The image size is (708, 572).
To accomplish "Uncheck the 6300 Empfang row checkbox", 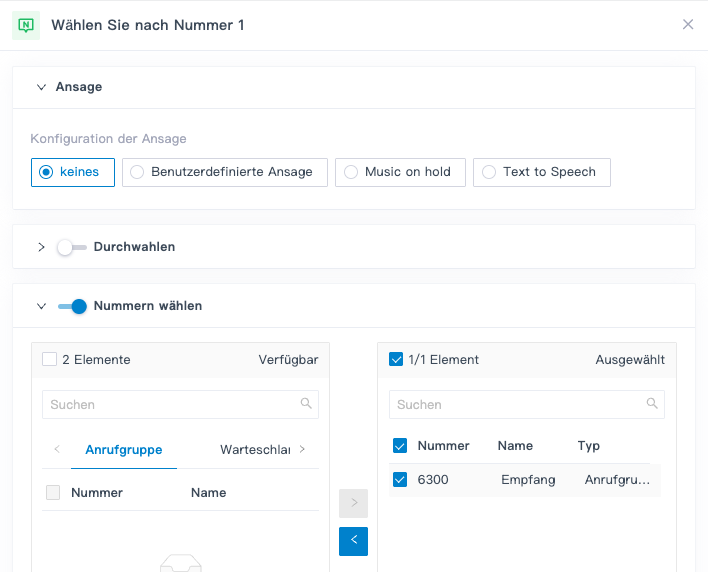I will point(400,480).
